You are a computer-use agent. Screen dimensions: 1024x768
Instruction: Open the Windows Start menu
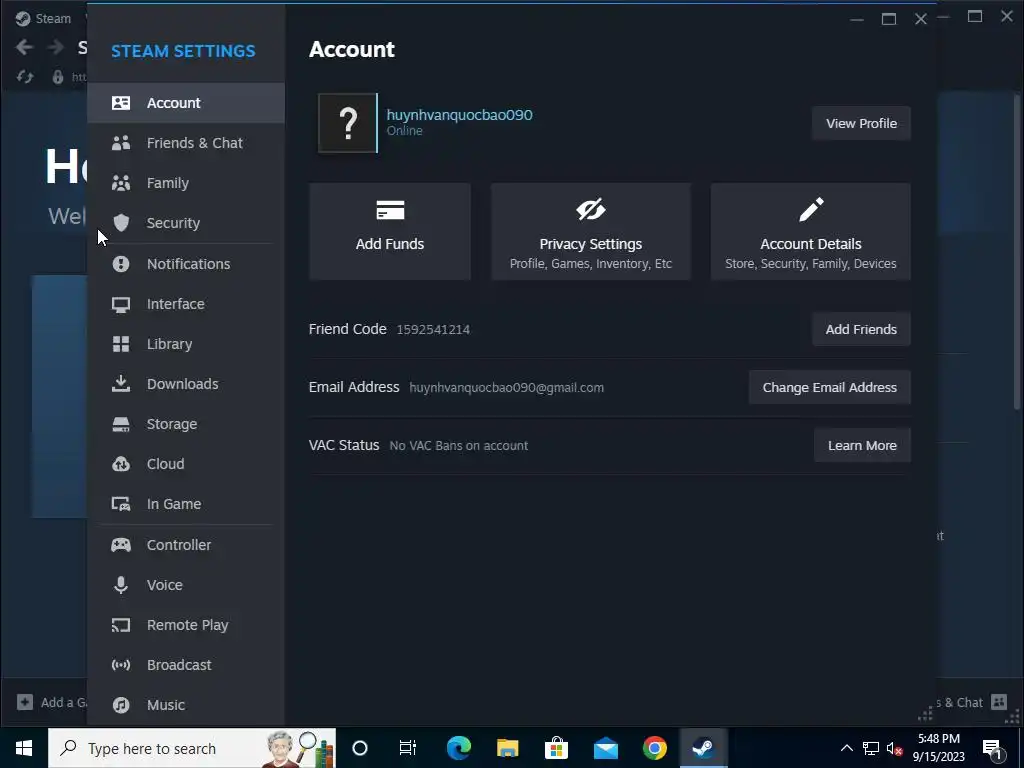(24, 748)
